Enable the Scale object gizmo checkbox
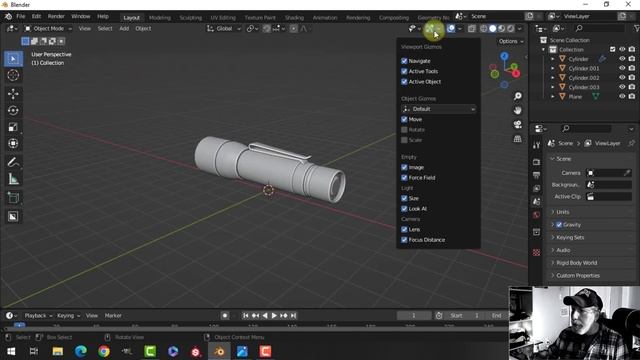The image size is (640, 360). point(404,140)
